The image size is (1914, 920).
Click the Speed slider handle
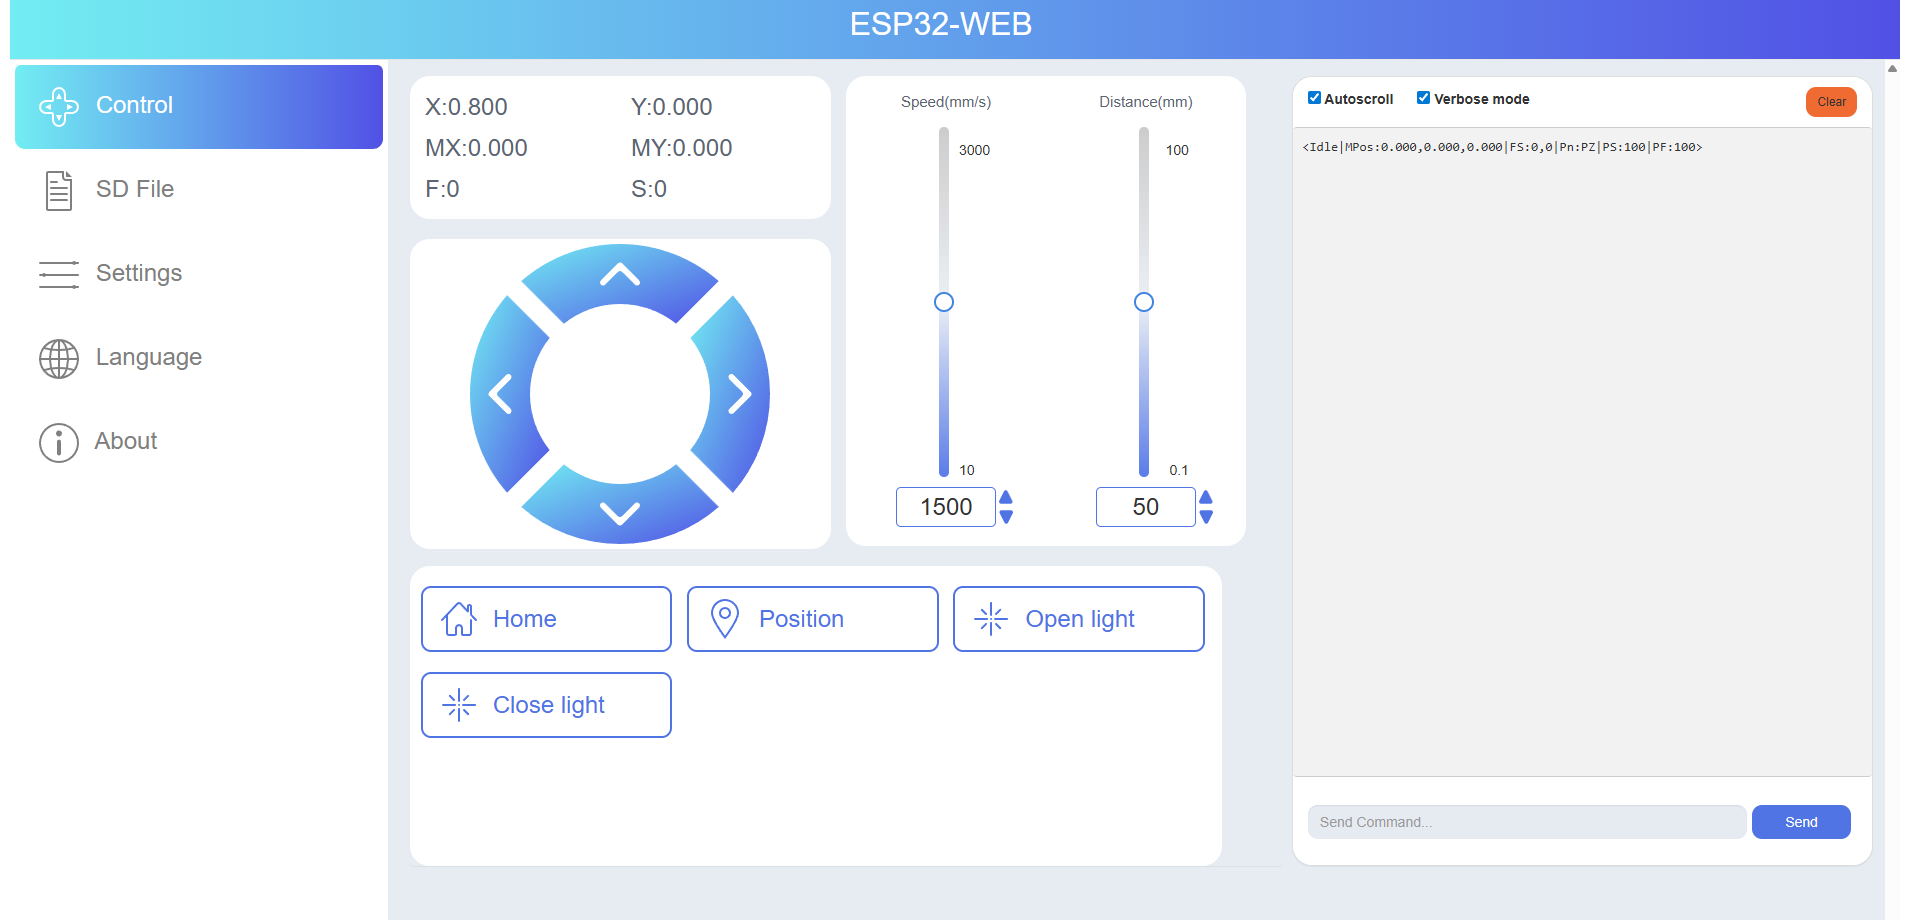pos(944,302)
